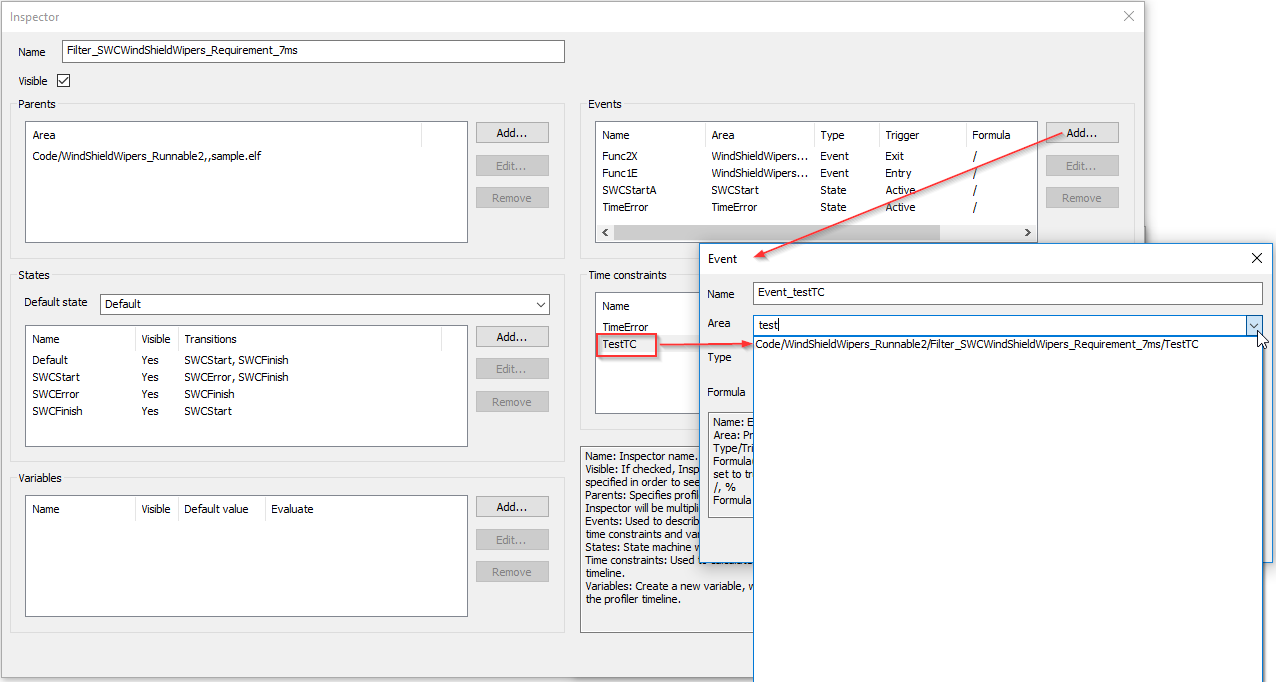Open the Default state dropdown
This screenshot has width=1276, height=682.
(325, 304)
